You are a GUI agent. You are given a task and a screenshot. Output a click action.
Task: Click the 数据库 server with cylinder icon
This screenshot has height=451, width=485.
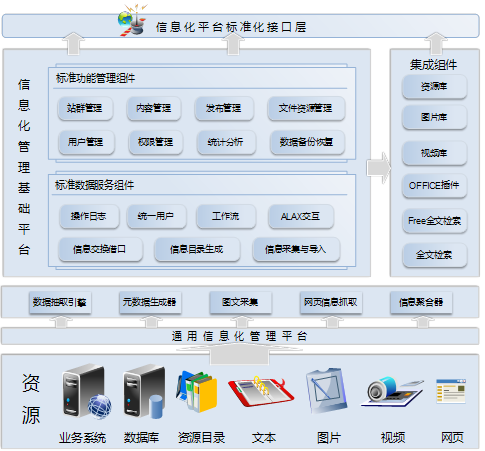144,391
